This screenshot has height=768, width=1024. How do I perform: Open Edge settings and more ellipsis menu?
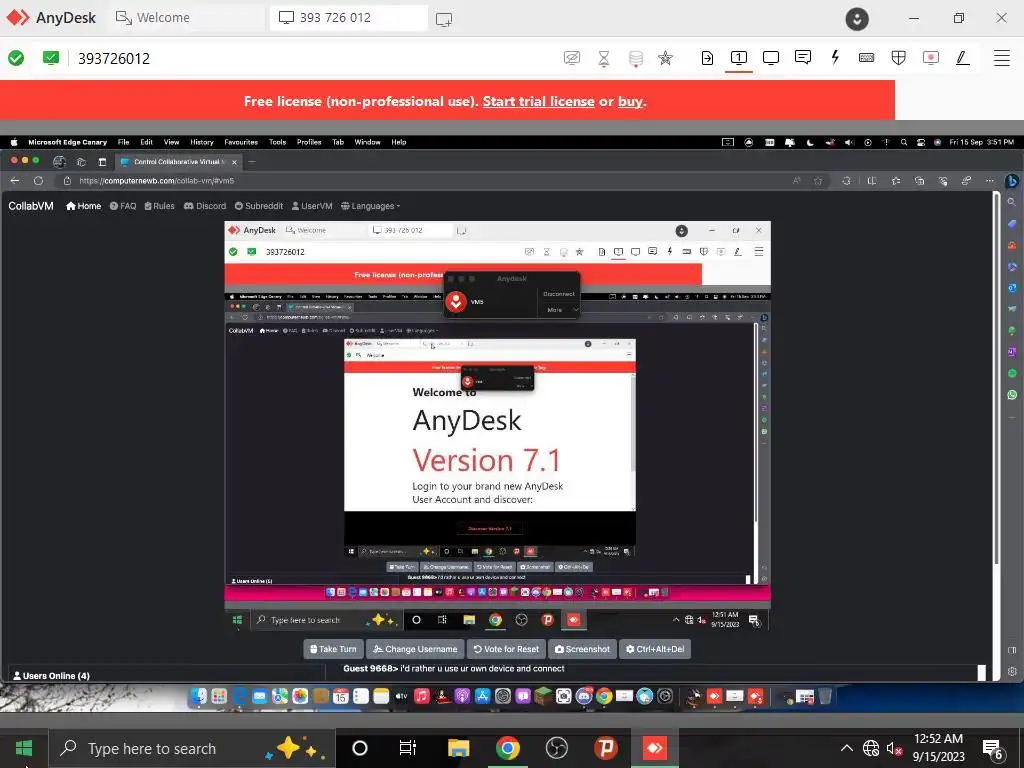coord(990,181)
